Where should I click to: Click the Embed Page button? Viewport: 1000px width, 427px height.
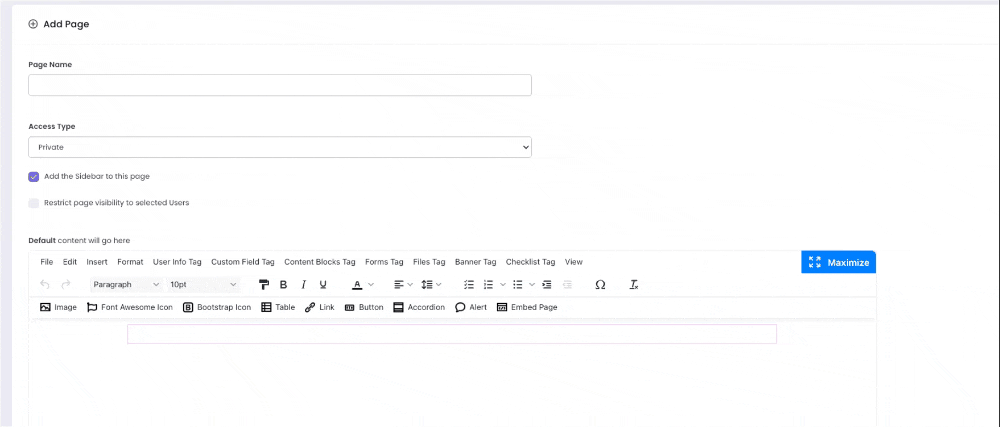526,307
